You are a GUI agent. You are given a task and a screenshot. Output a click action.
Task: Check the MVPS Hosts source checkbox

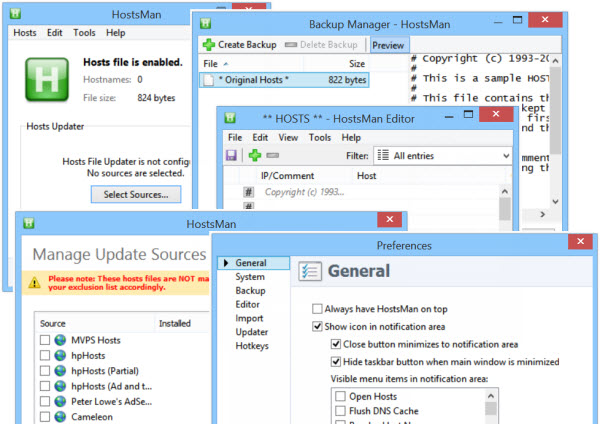[x=45, y=340]
